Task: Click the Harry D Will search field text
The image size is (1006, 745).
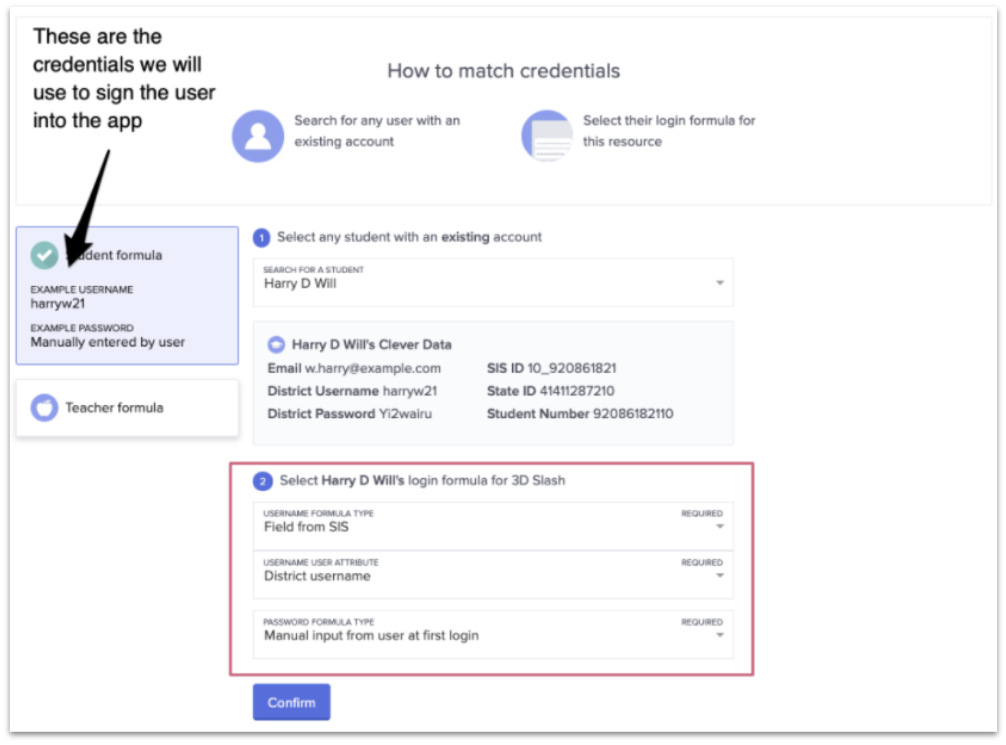Action: point(300,284)
